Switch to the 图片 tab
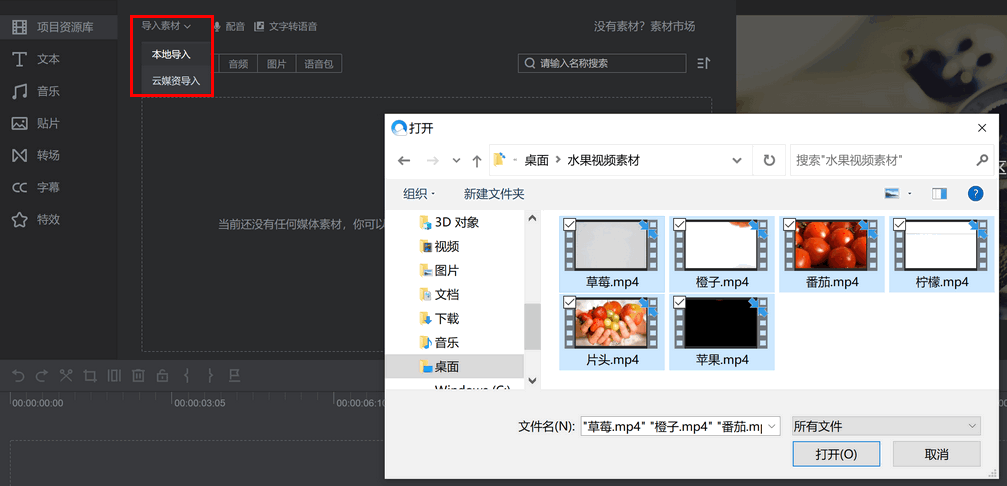 276,64
